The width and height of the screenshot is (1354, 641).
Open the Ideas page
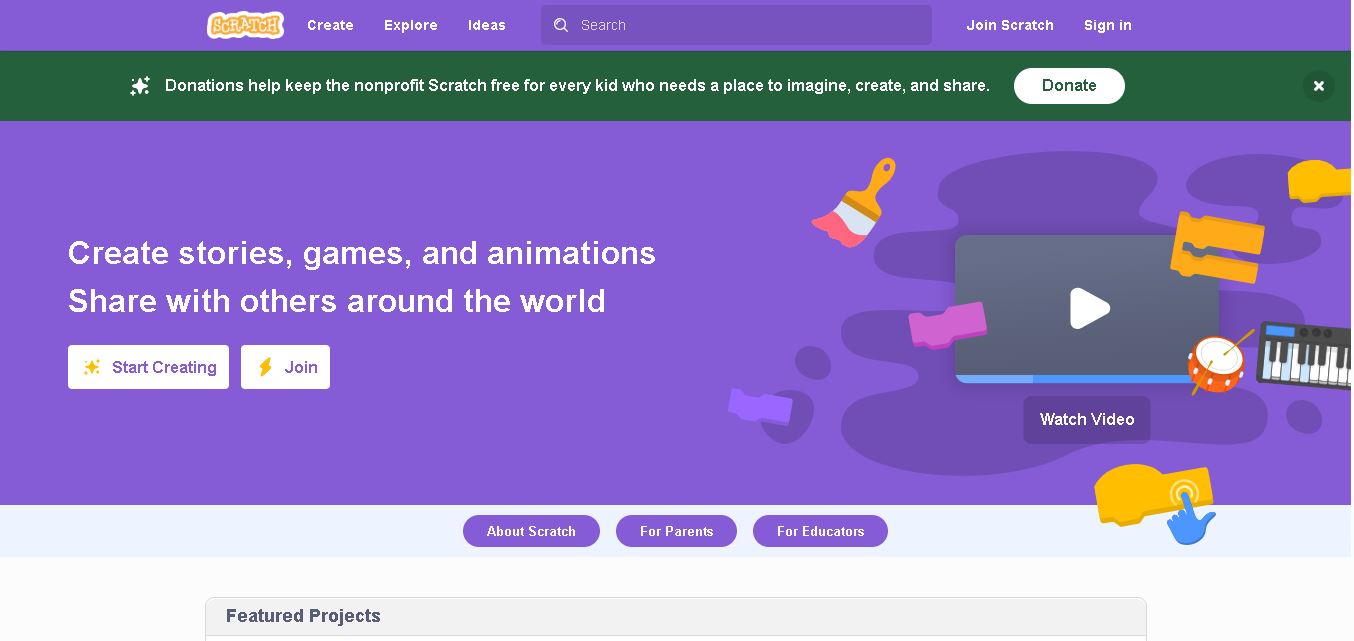click(x=487, y=25)
